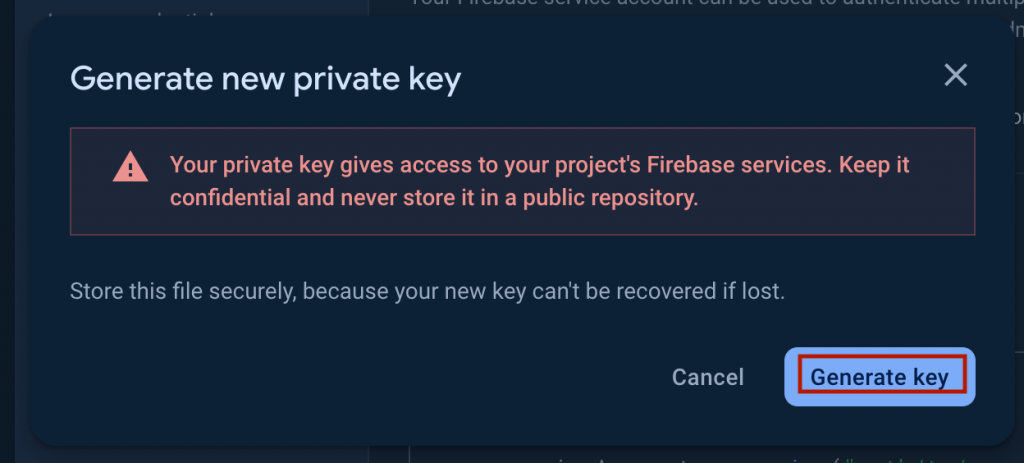Close the dialog with the X icon
The height and width of the screenshot is (463, 1024).
(955, 76)
